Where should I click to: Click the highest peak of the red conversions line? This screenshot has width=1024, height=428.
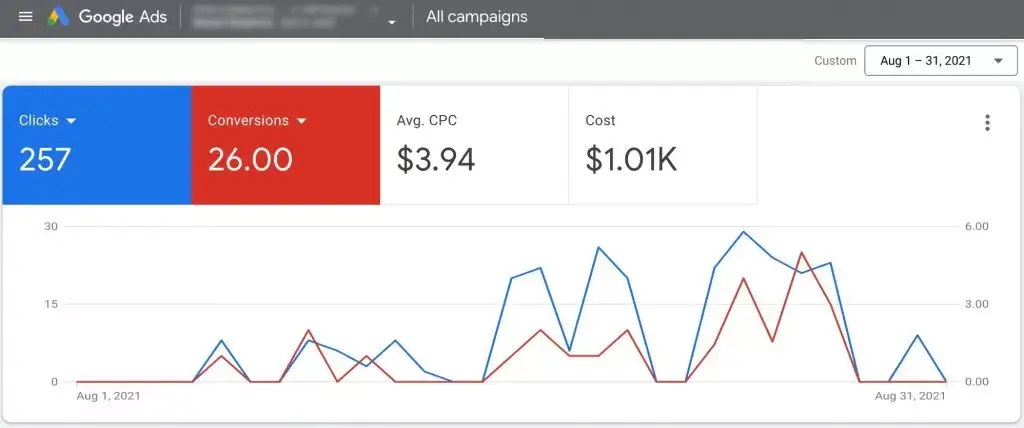click(801, 252)
